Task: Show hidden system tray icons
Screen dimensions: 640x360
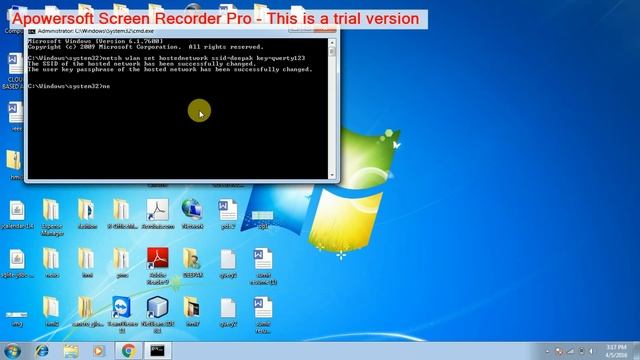Action: pos(547,351)
